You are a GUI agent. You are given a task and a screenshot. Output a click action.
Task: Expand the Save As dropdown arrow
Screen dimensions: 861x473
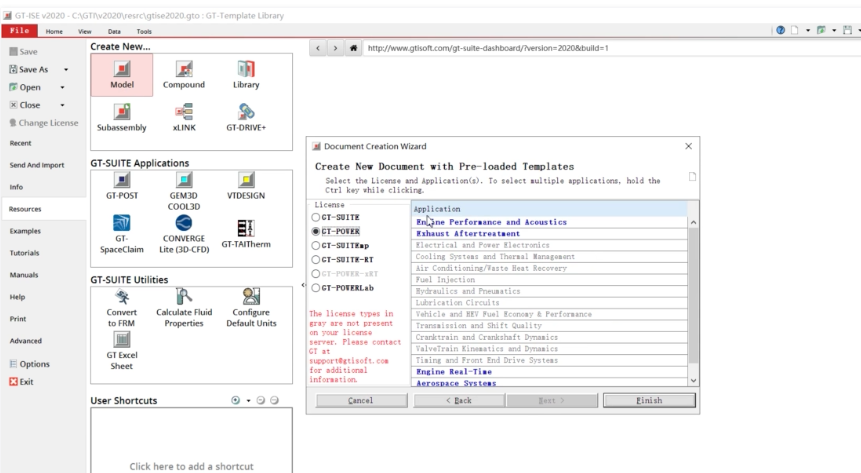click(66, 70)
